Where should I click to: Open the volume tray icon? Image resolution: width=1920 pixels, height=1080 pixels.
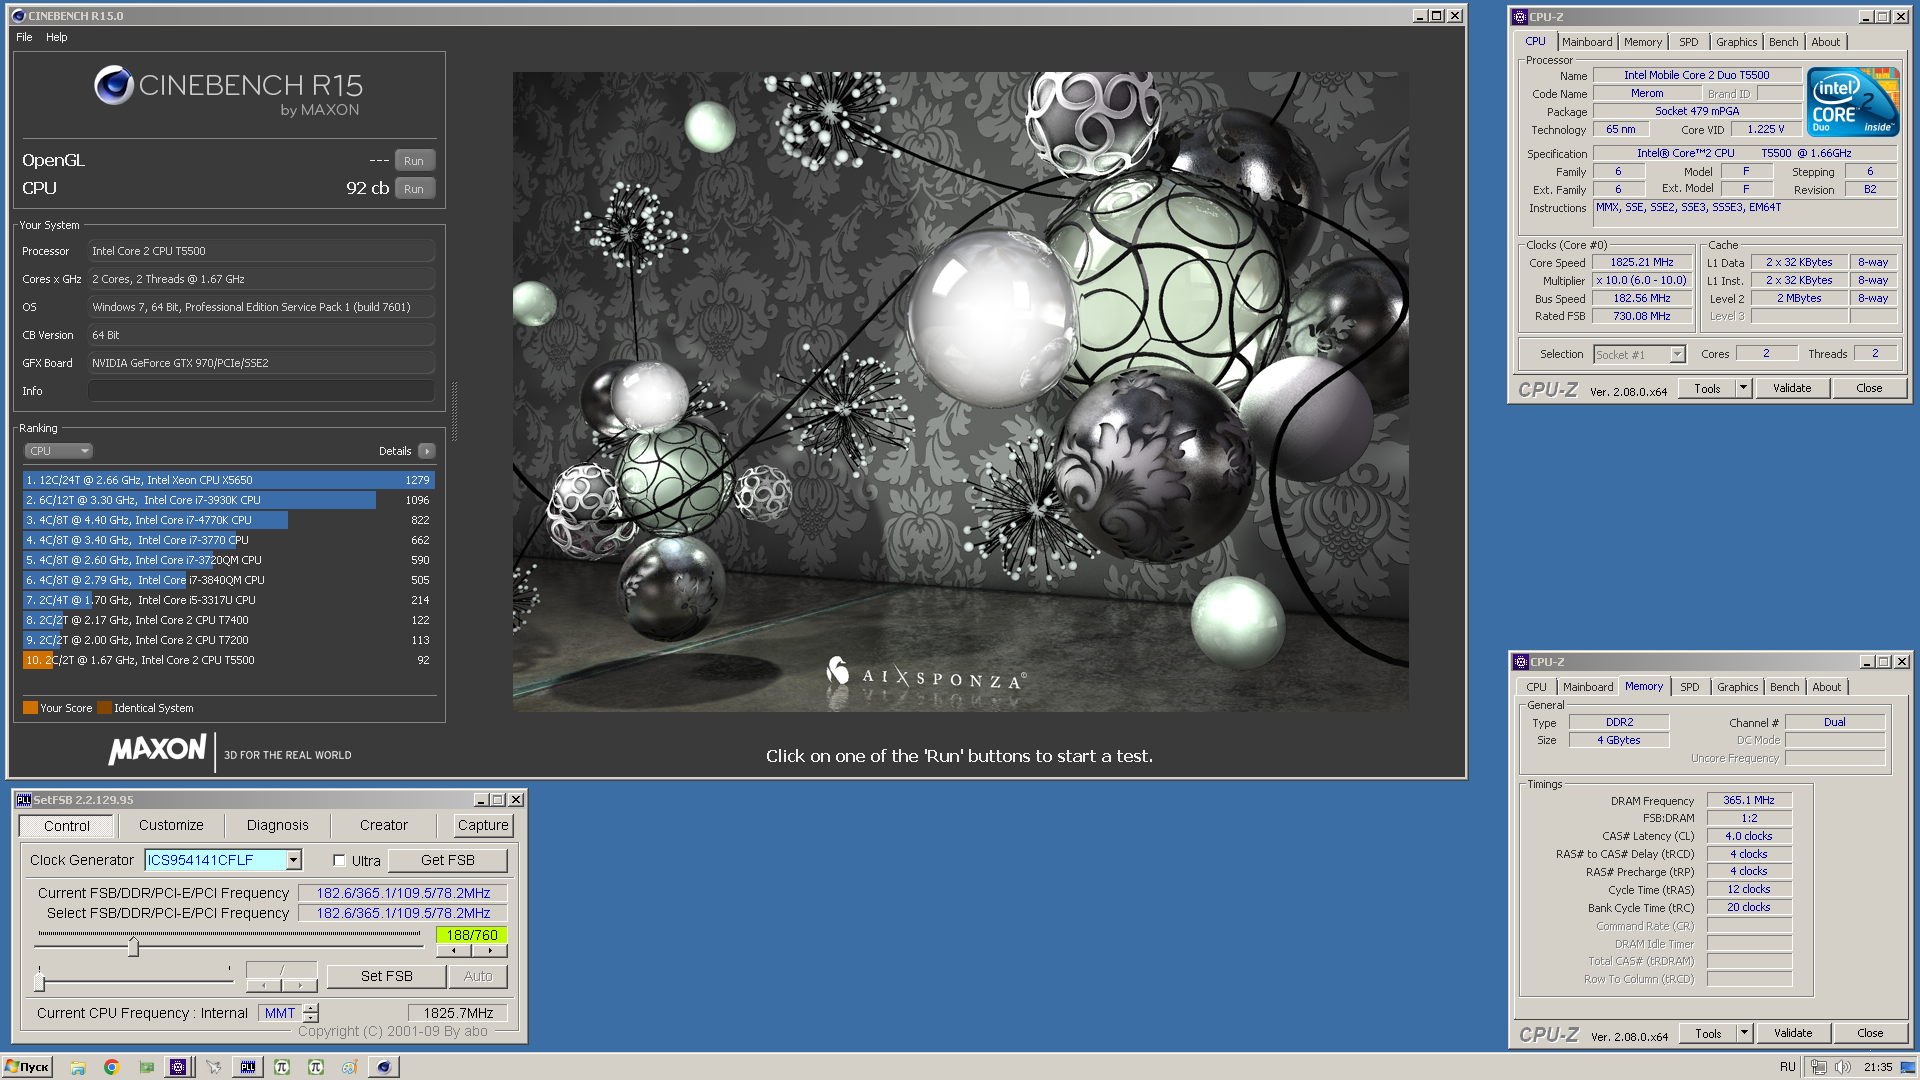(x=1842, y=1067)
